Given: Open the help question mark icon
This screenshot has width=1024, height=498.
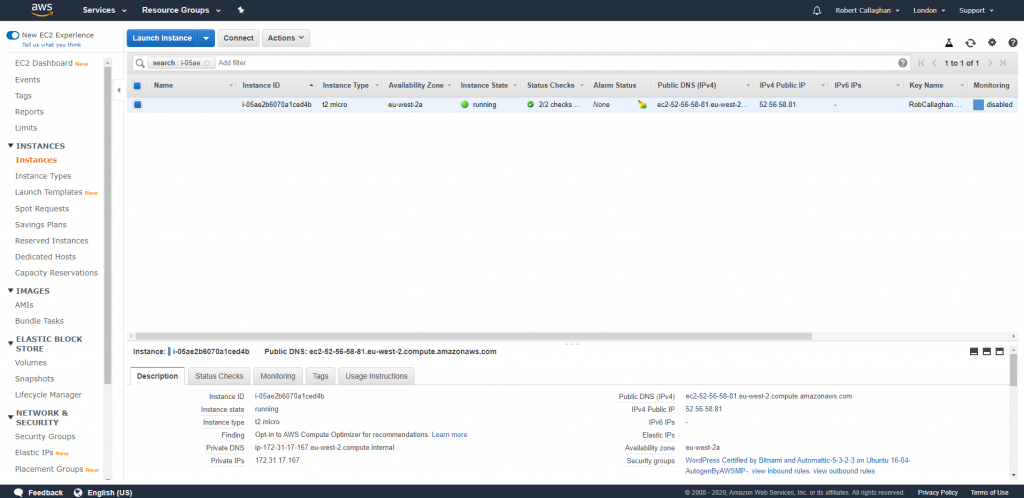Looking at the screenshot, I should click(x=1012, y=42).
